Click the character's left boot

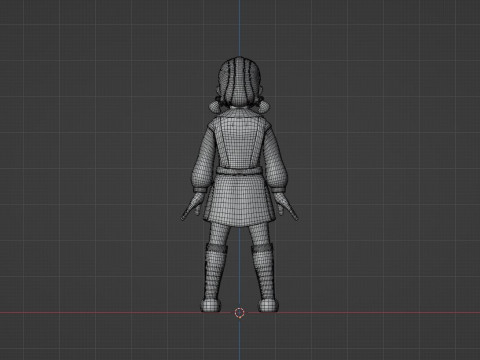point(213,277)
